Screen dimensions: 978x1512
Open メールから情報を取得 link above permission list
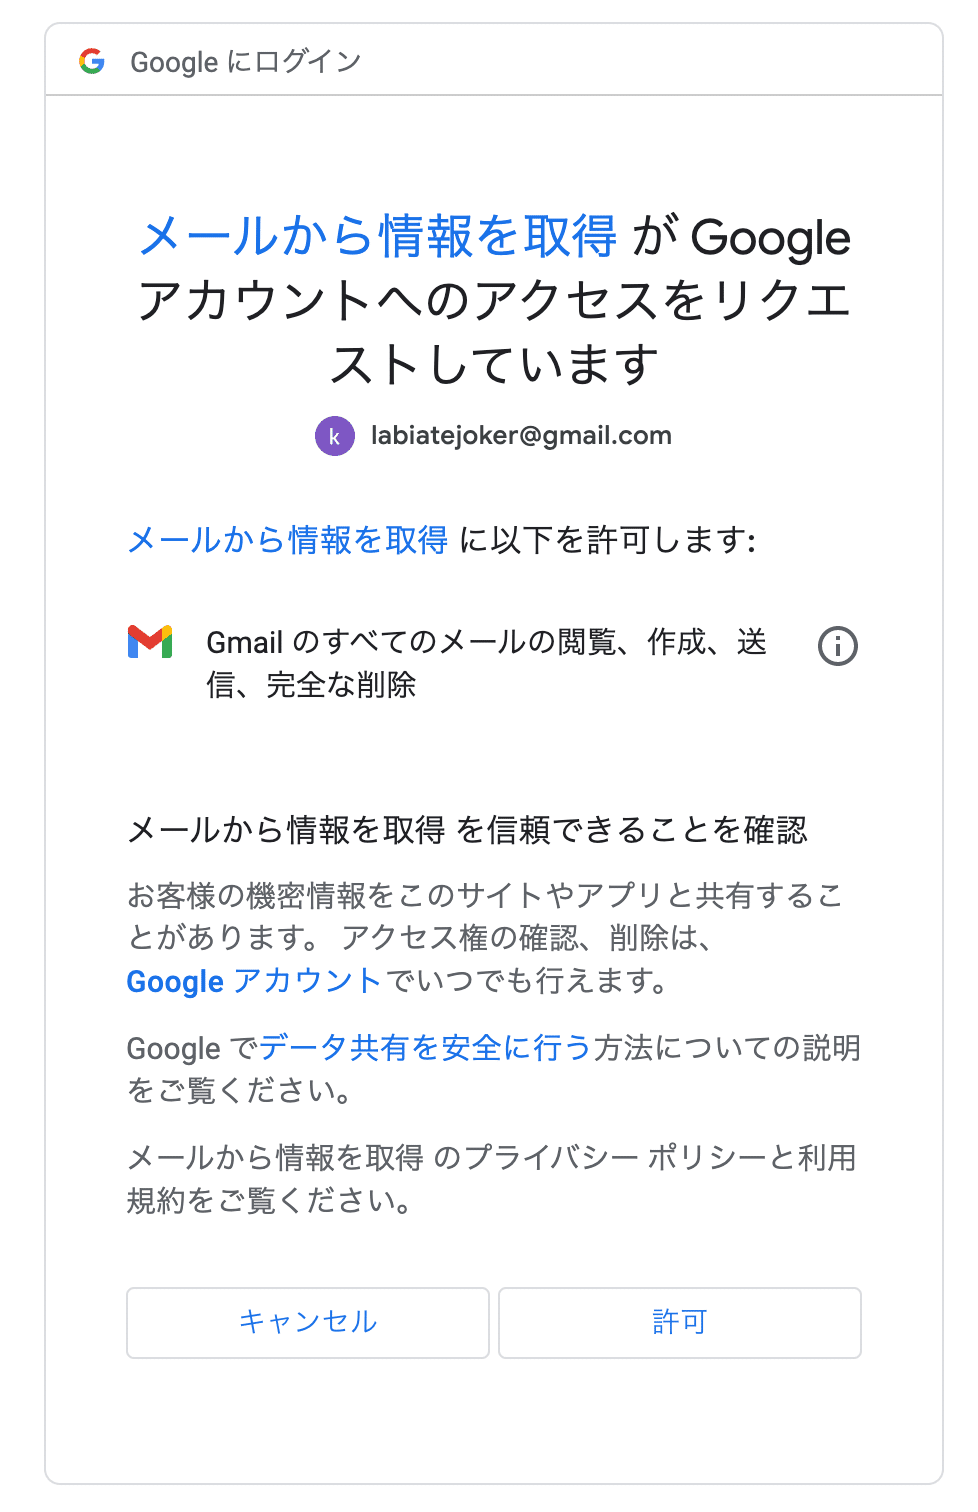click(288, 540)
